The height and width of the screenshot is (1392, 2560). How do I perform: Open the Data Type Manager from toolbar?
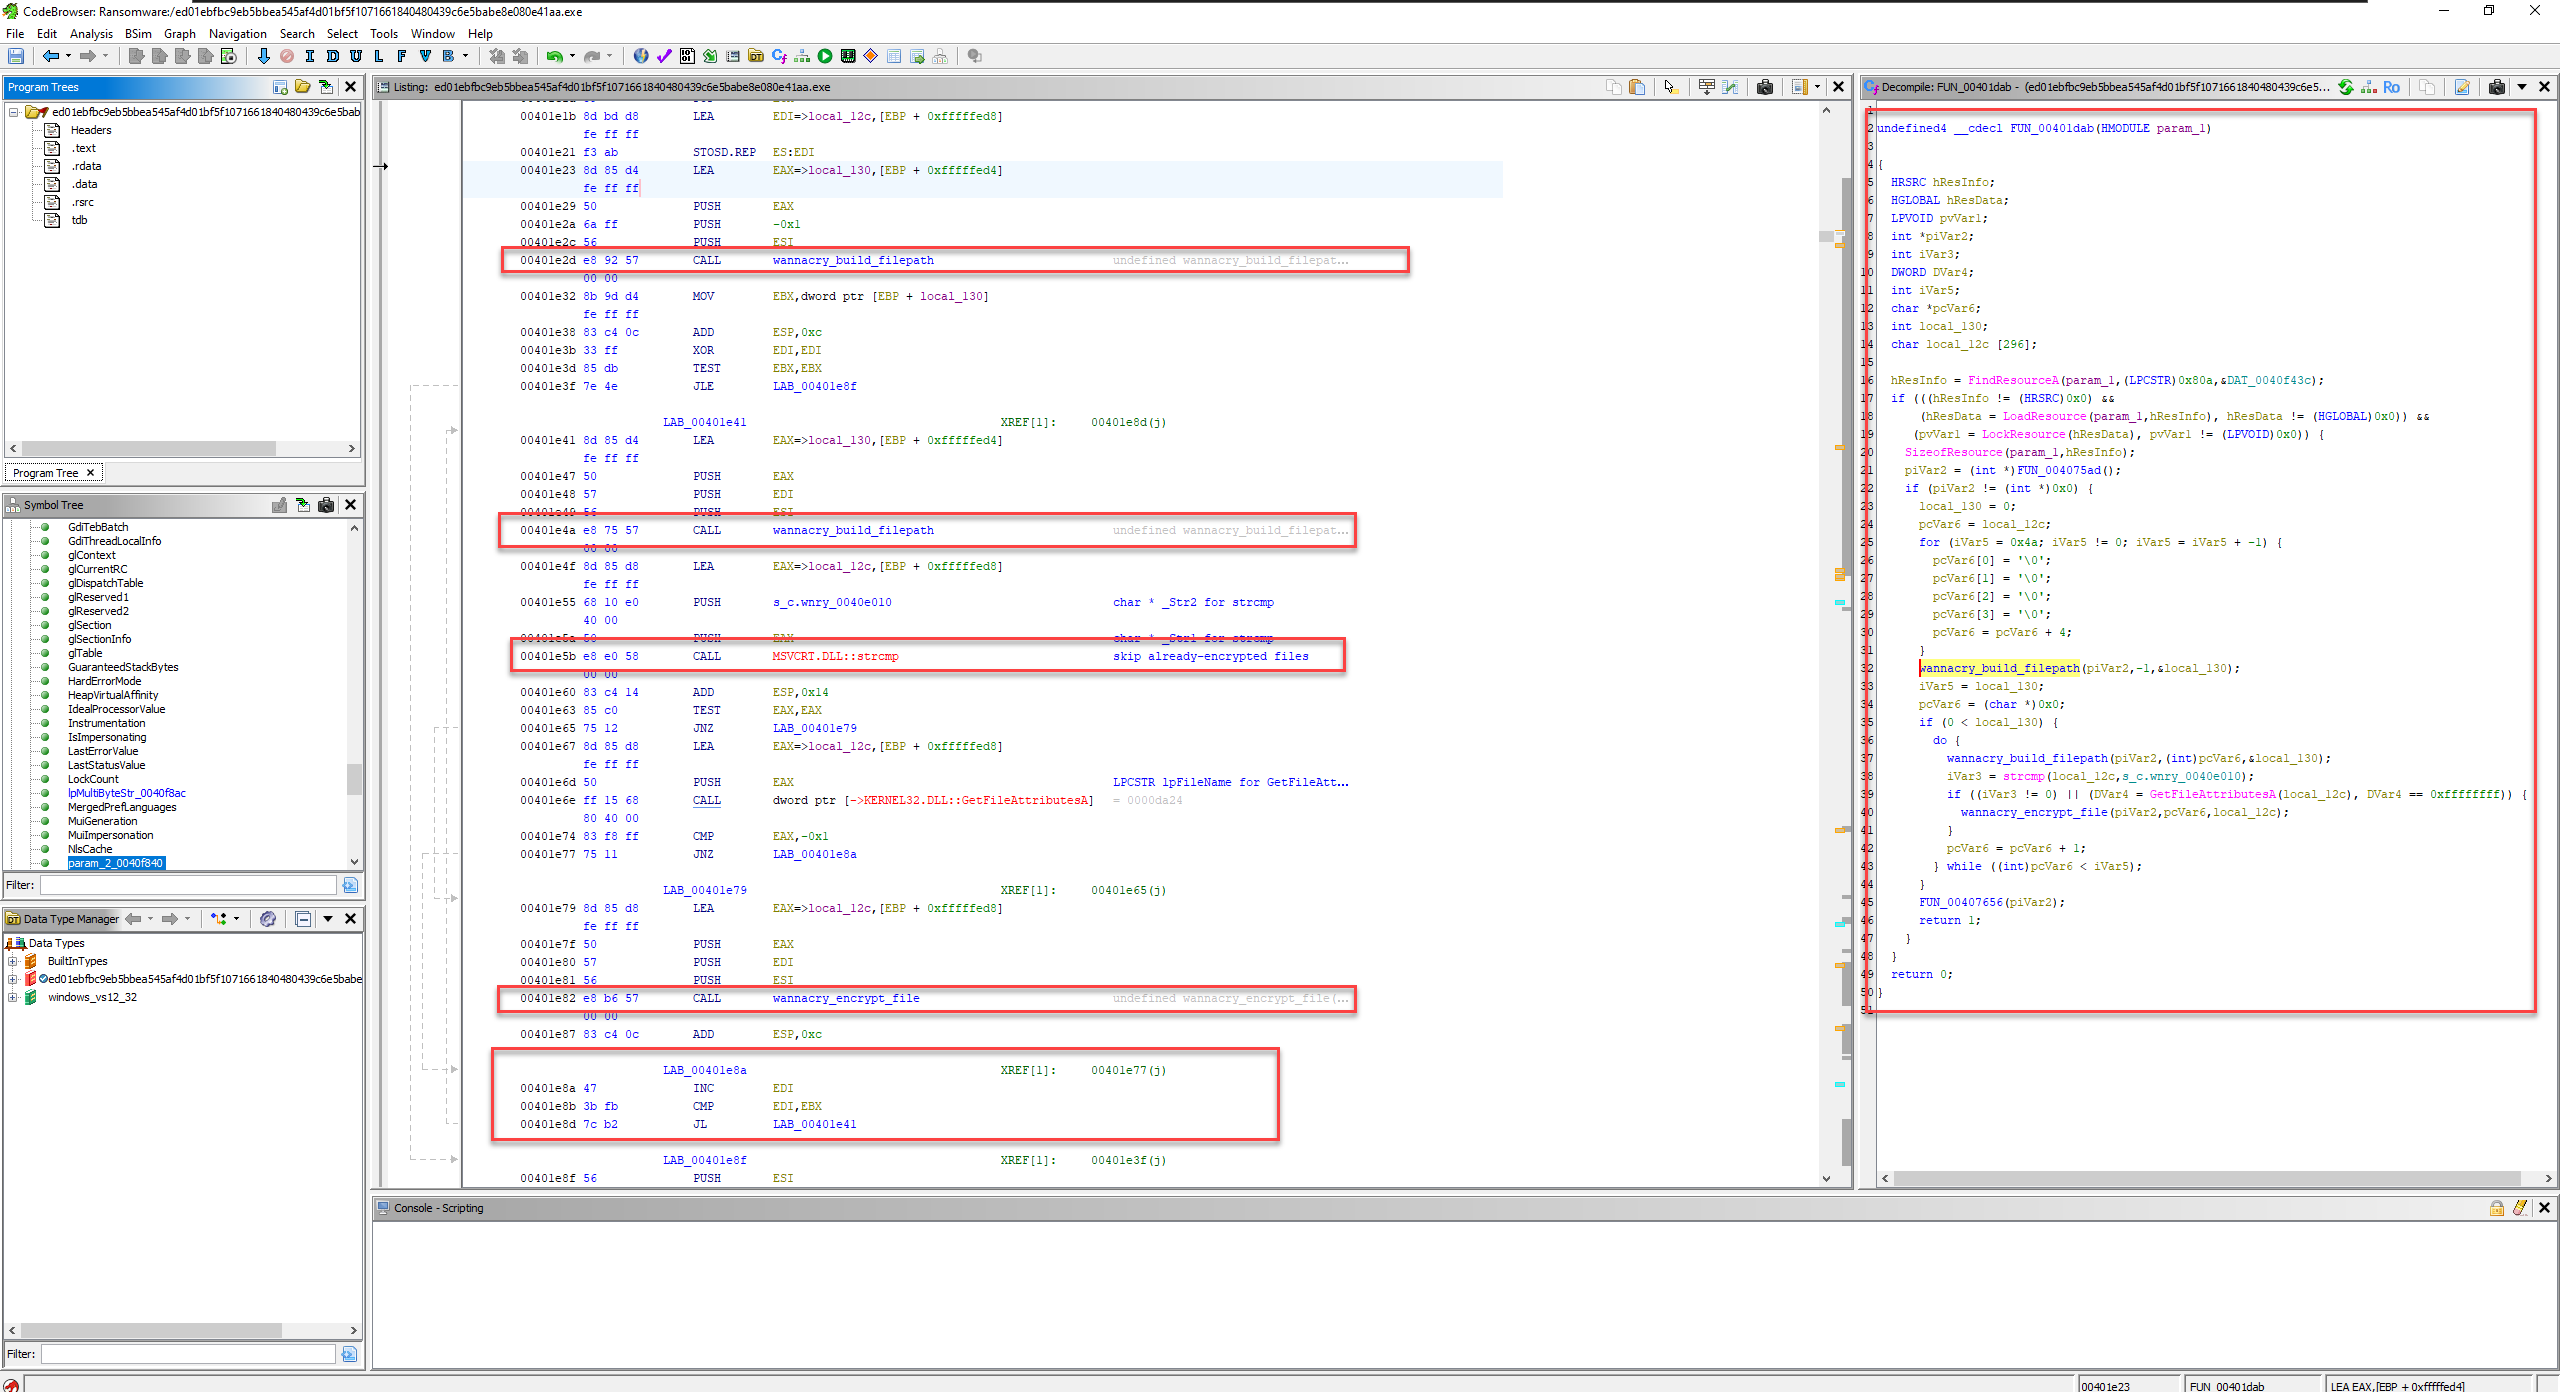click(754, 57)
